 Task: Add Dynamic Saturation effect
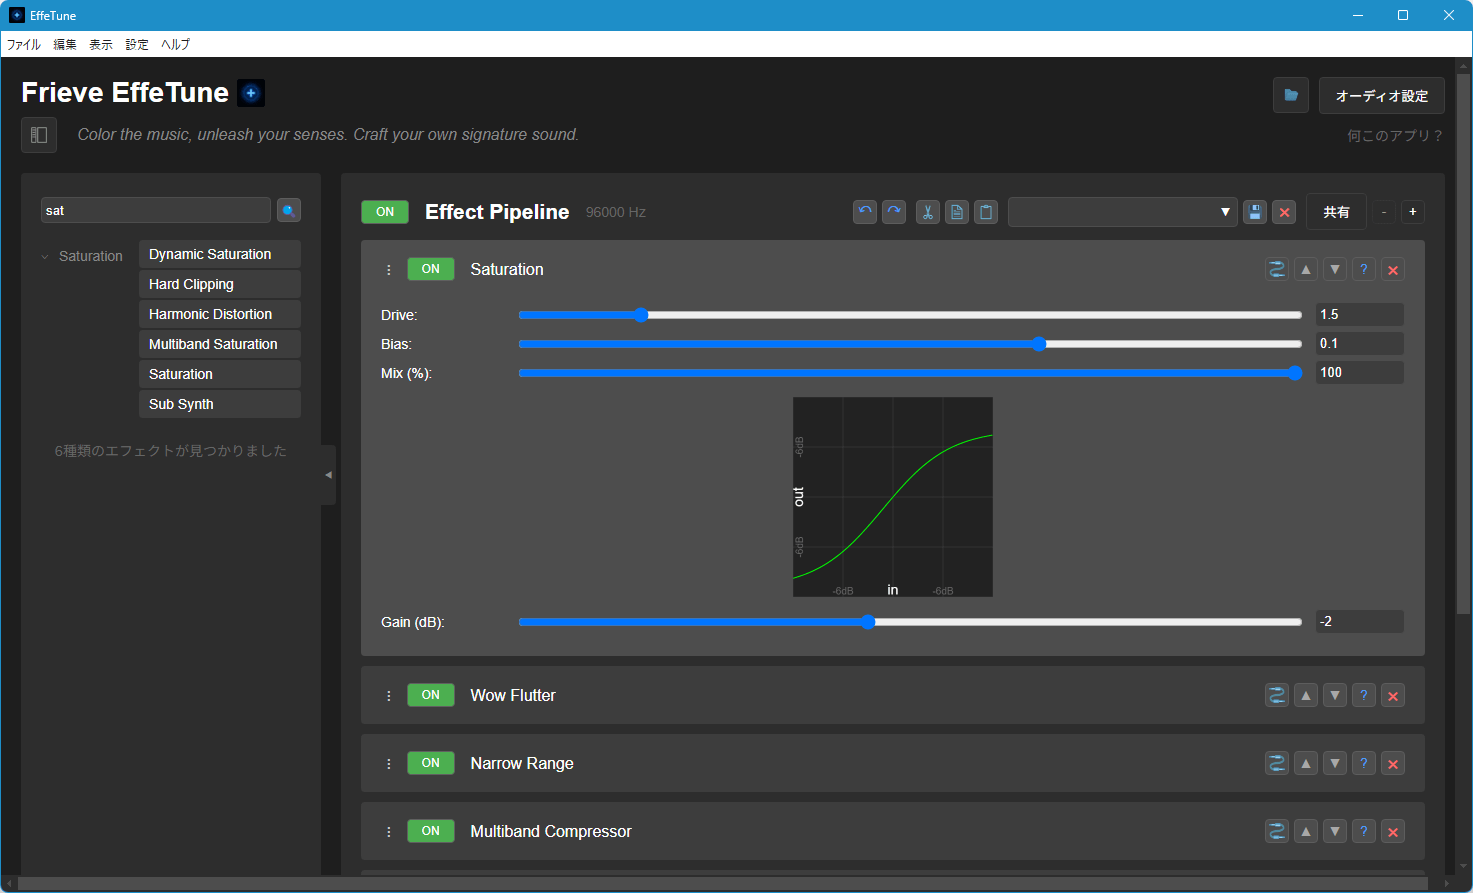point(220,254)
